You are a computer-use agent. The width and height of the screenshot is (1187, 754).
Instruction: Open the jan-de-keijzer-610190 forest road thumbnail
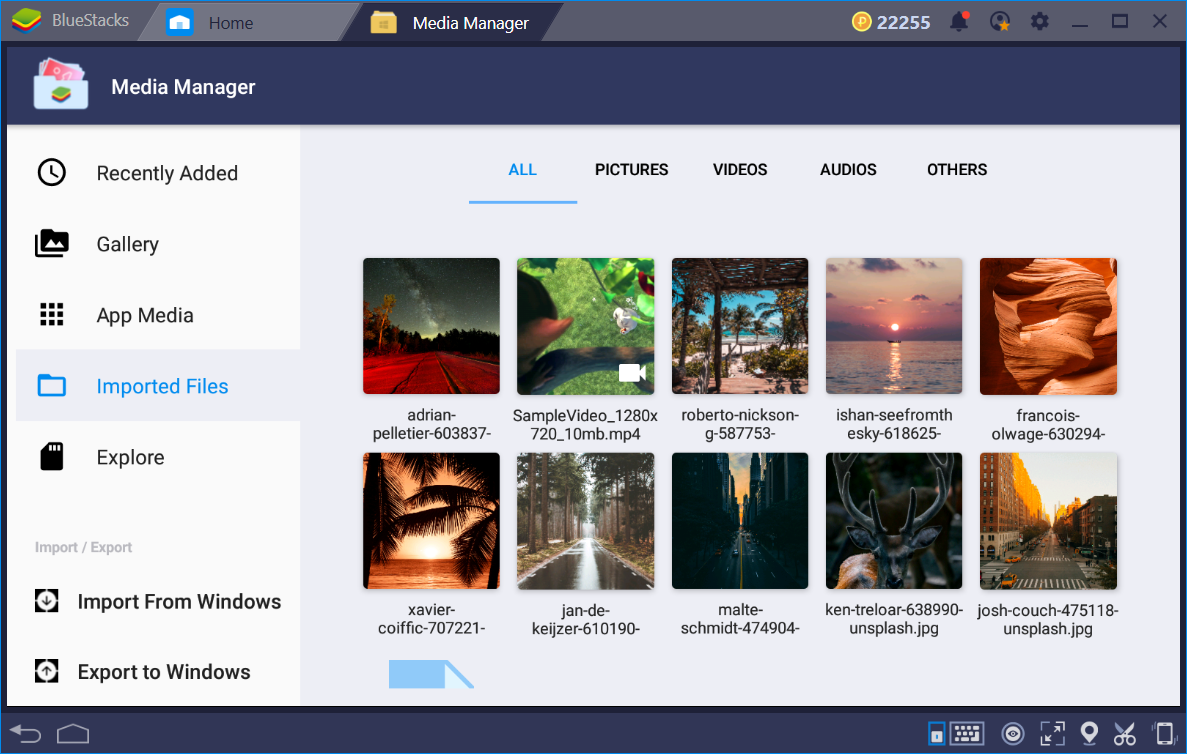click(x=585, y=521)
